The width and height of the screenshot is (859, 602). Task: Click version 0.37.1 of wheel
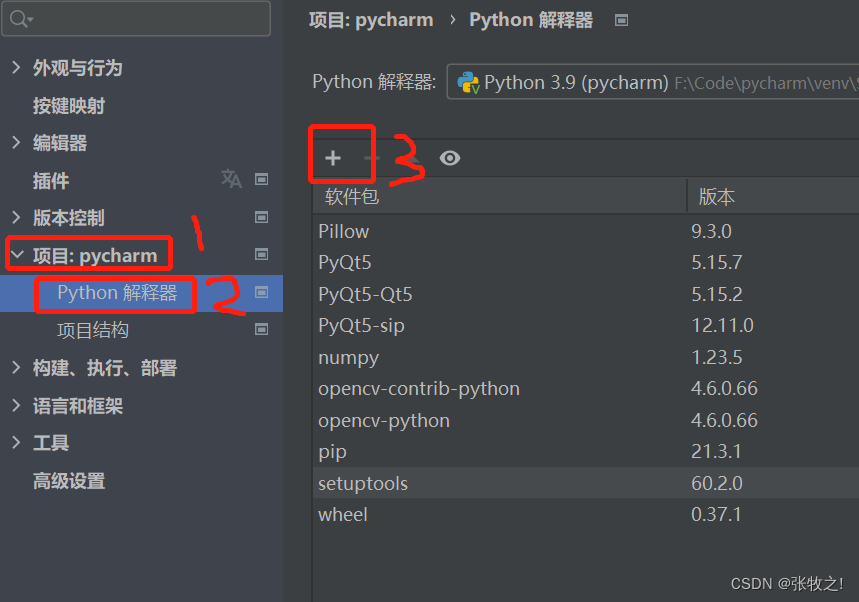(716, 514)
